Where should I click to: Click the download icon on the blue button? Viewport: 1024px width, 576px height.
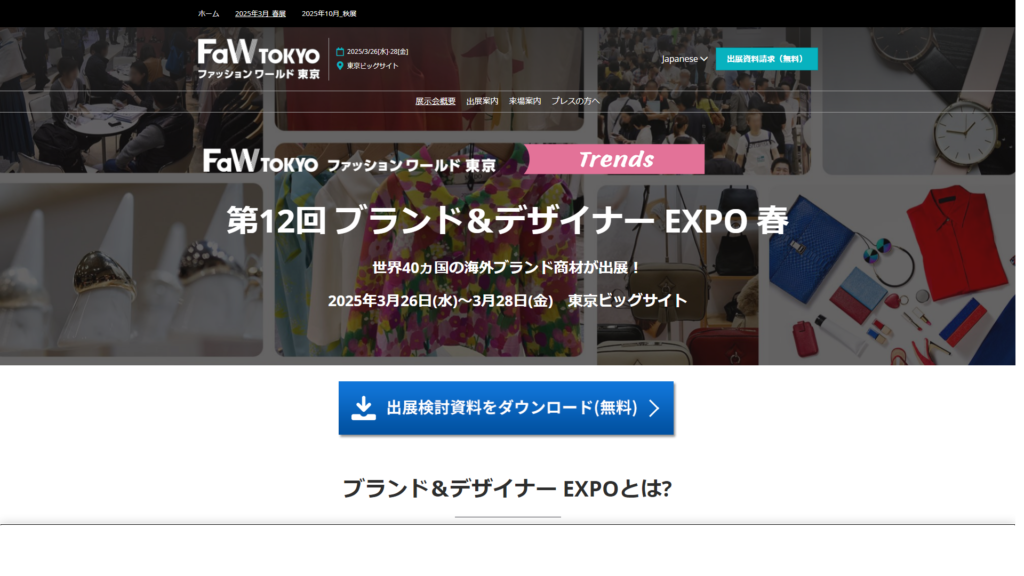pyautogui.click(x=364, y=408)
